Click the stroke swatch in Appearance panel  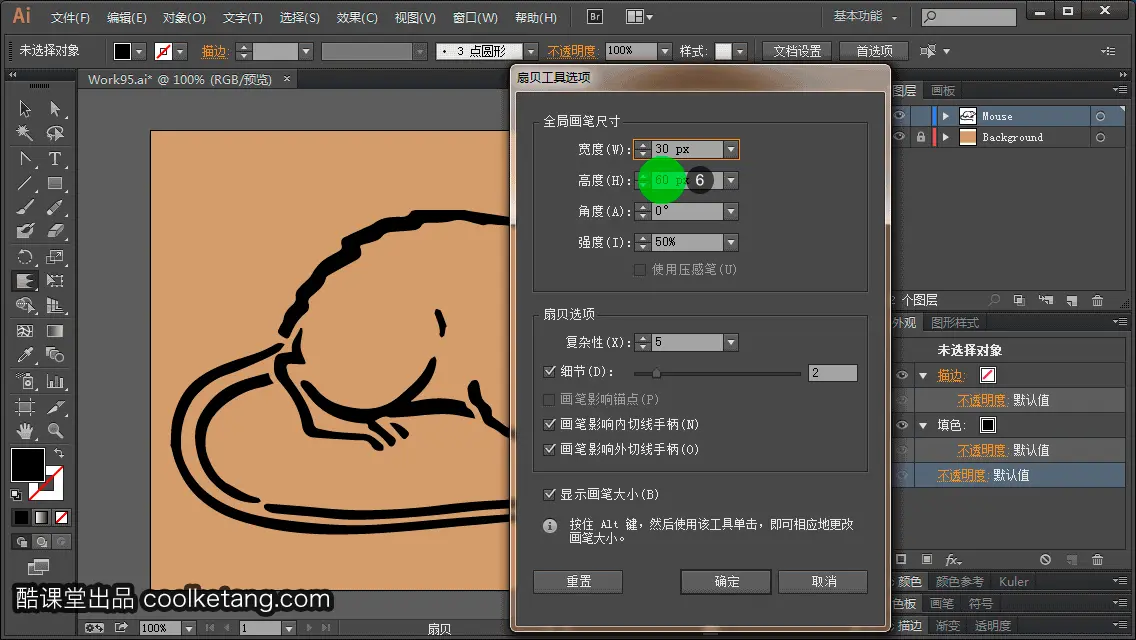pyautogui.click(x=987, y=375)
